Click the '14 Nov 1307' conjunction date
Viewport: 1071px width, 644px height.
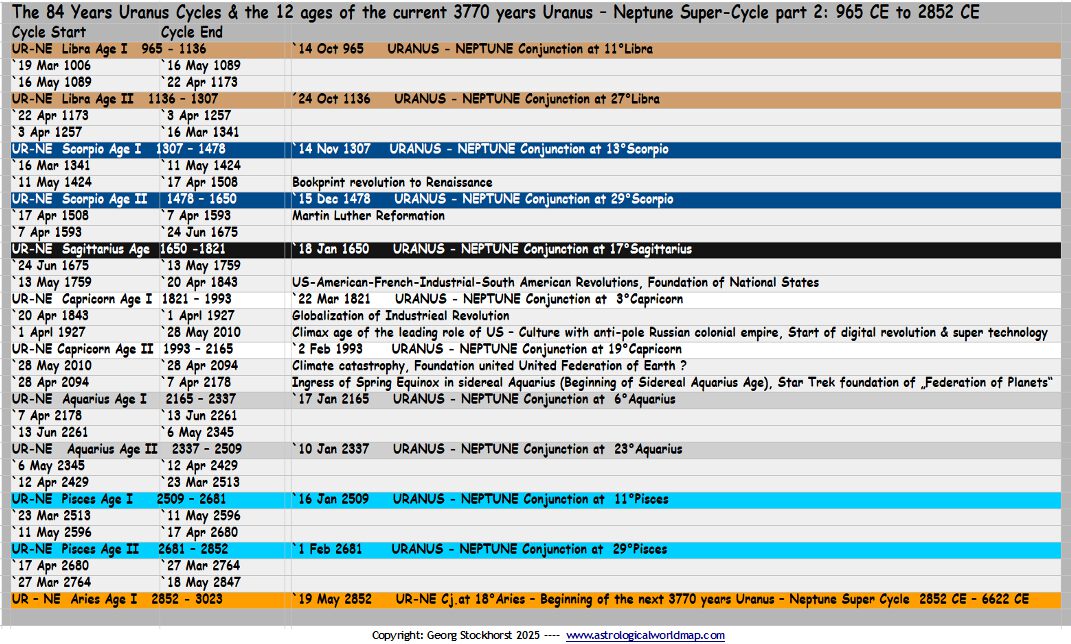pos(332,149)
